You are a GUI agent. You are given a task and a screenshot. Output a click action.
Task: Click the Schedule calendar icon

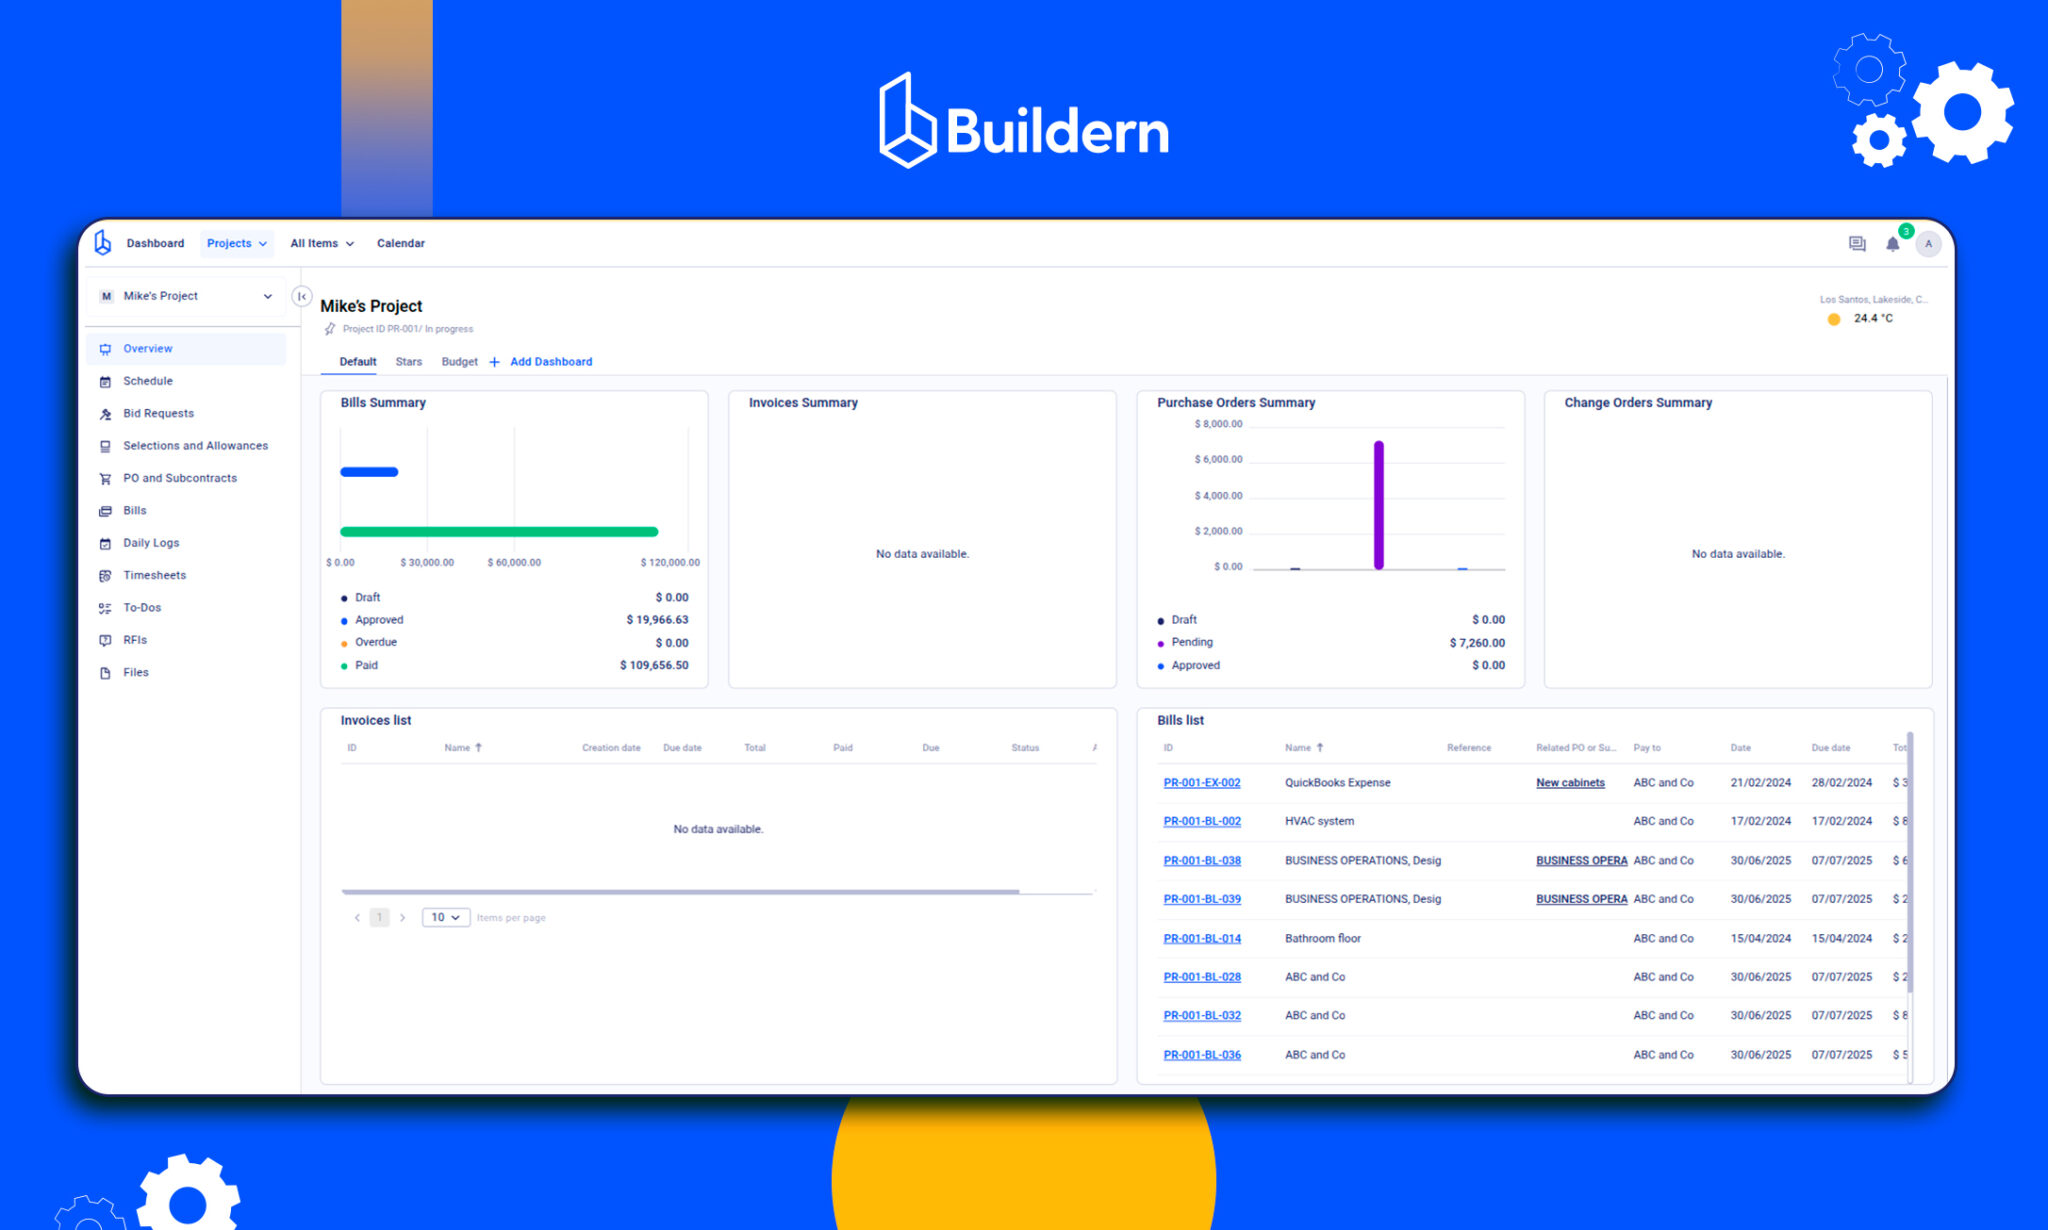pyautogui.click(x=105, y=381)
